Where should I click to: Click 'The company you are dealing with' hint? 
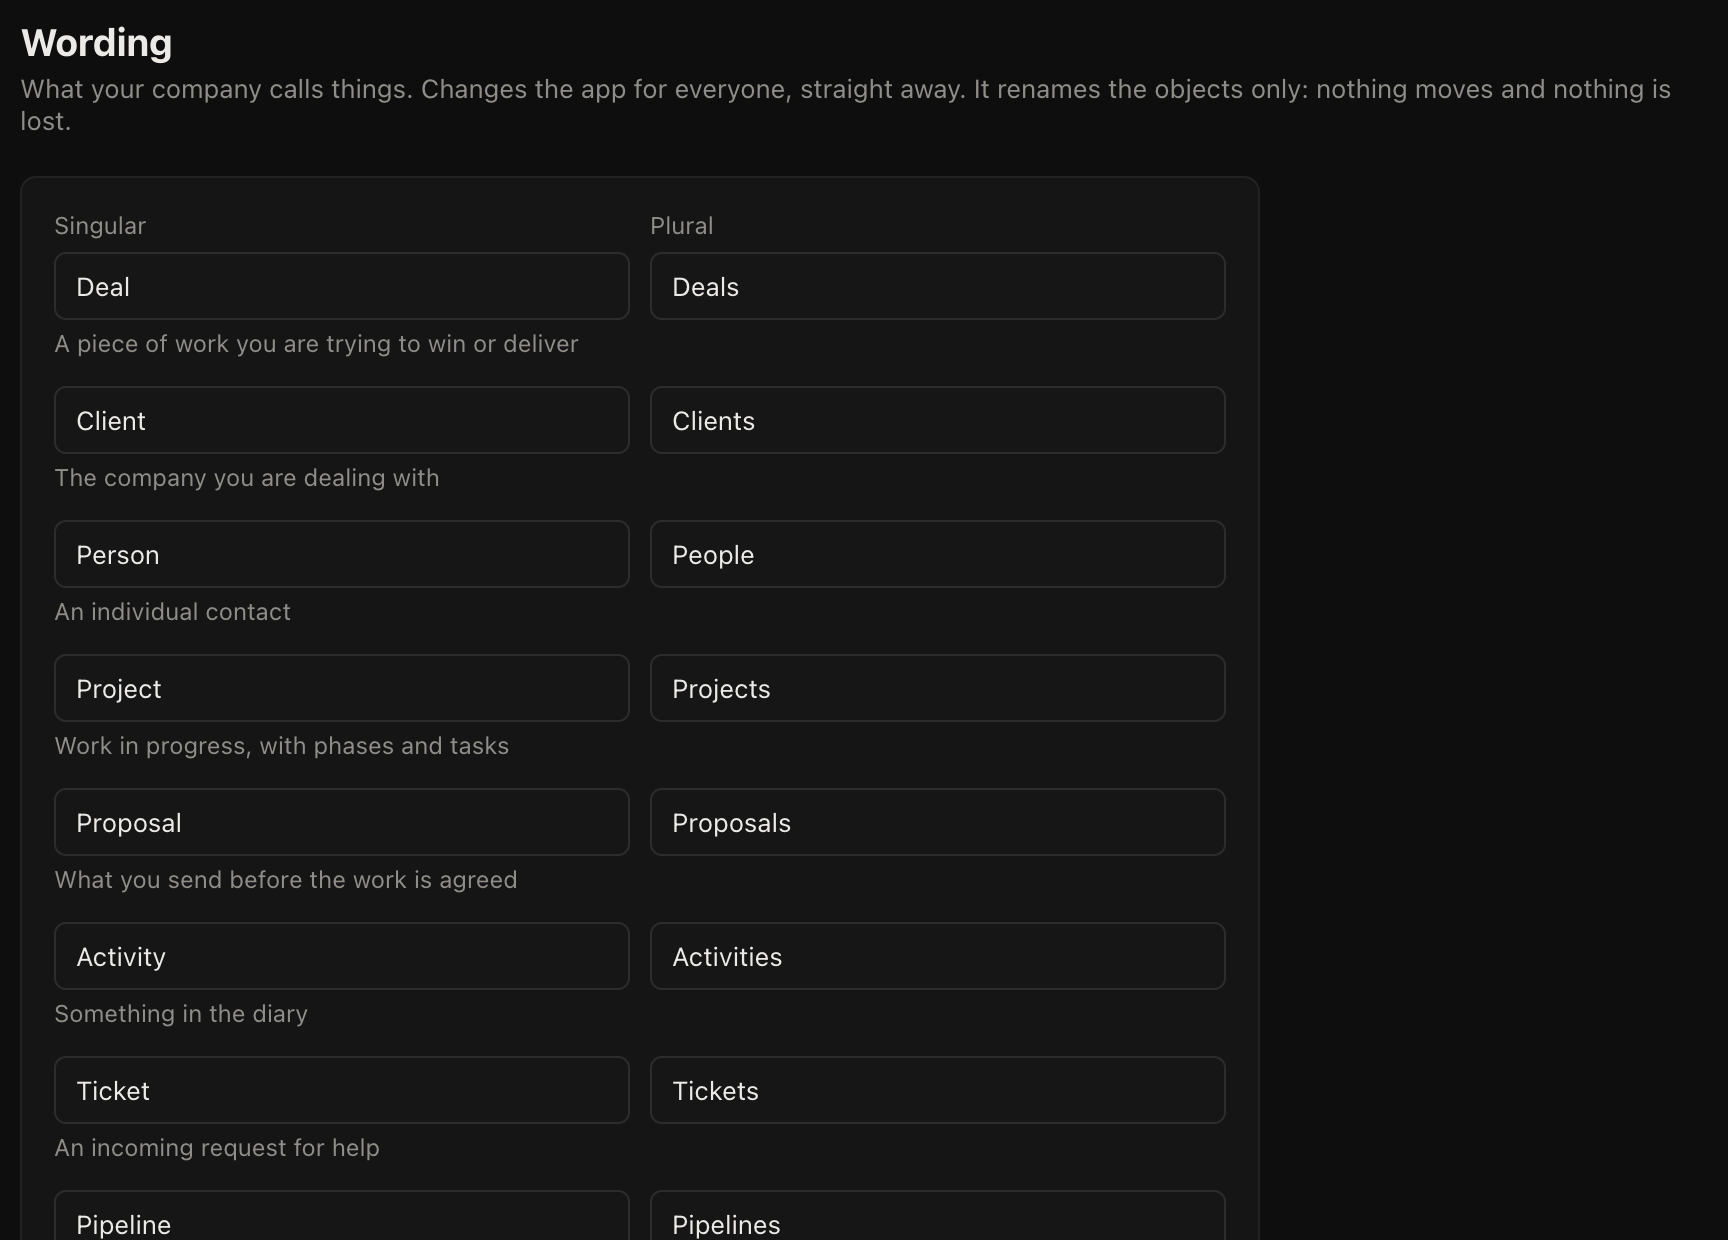247,478
